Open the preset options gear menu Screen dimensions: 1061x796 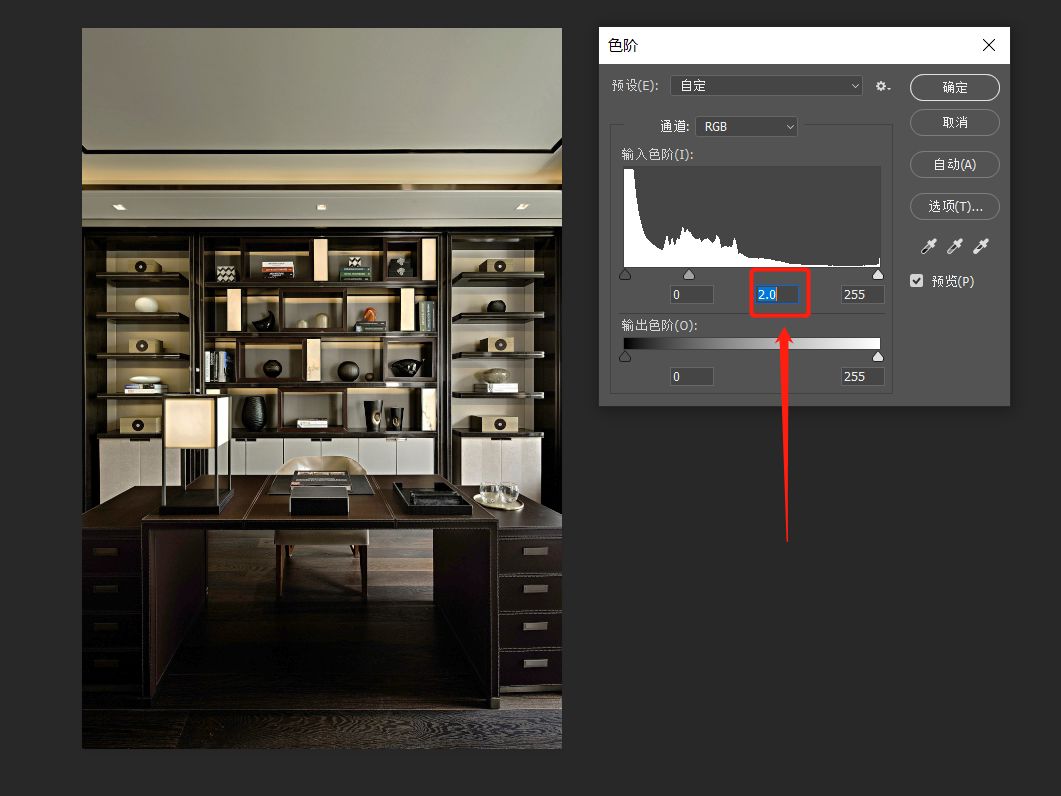[x=883, y=86]
